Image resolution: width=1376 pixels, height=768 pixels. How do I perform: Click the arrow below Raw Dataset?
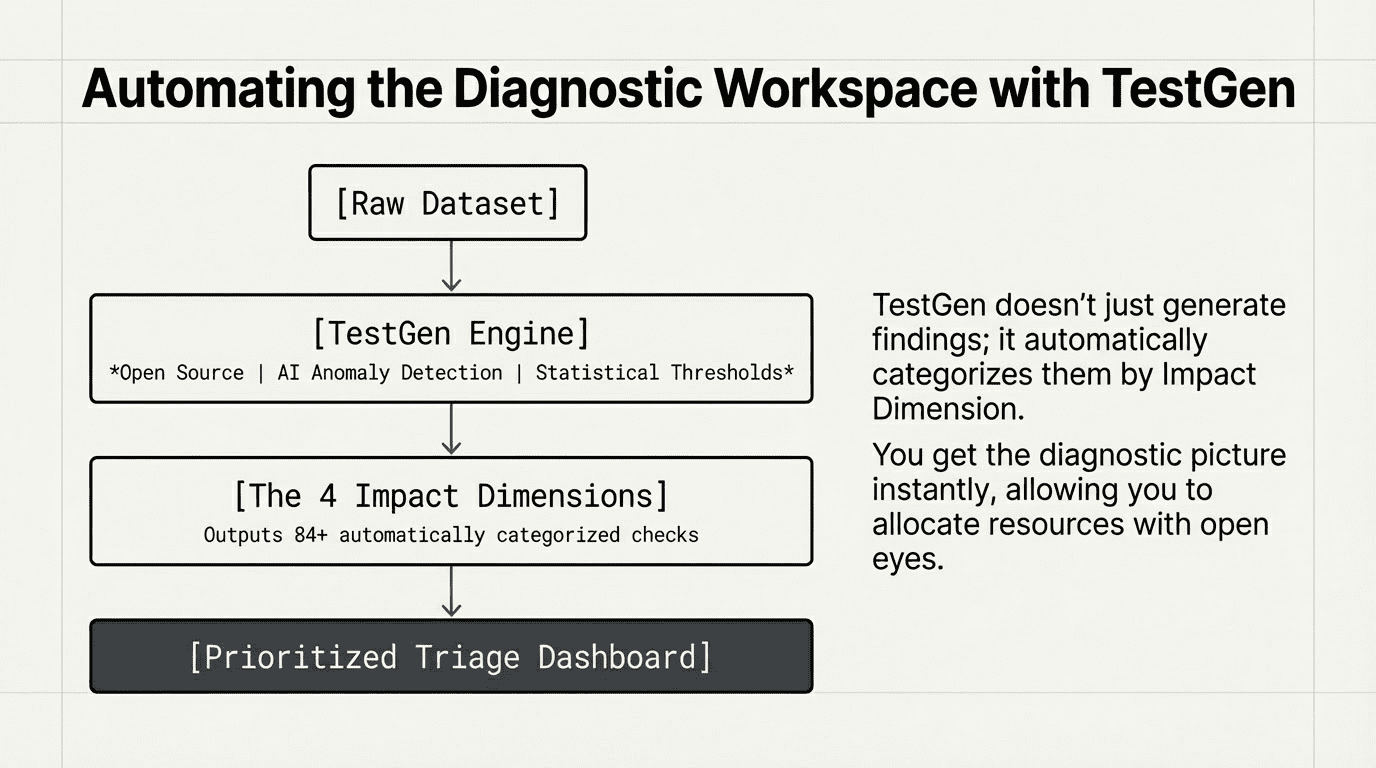click(x=451, y=266)
